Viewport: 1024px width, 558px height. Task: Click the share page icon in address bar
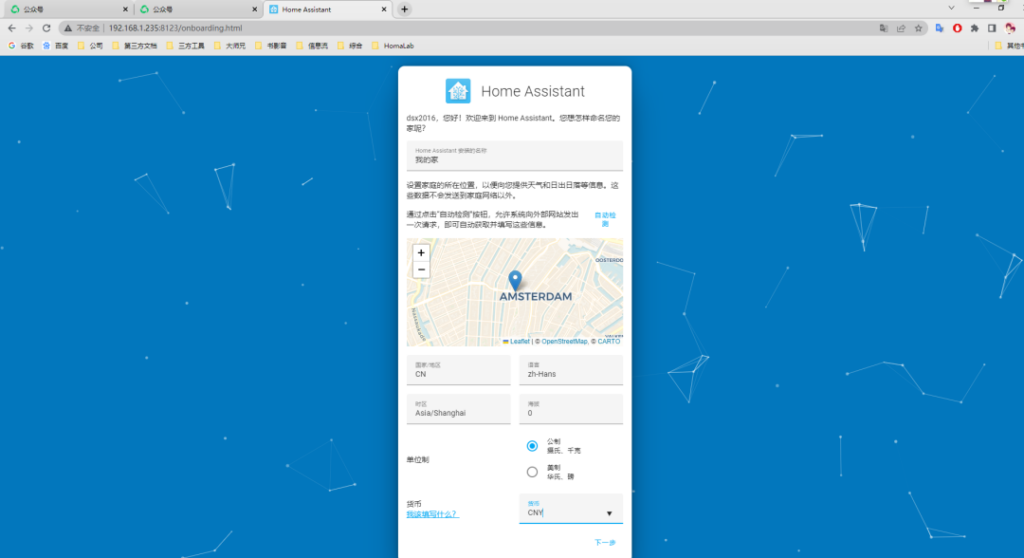click(x=901, y=28)
